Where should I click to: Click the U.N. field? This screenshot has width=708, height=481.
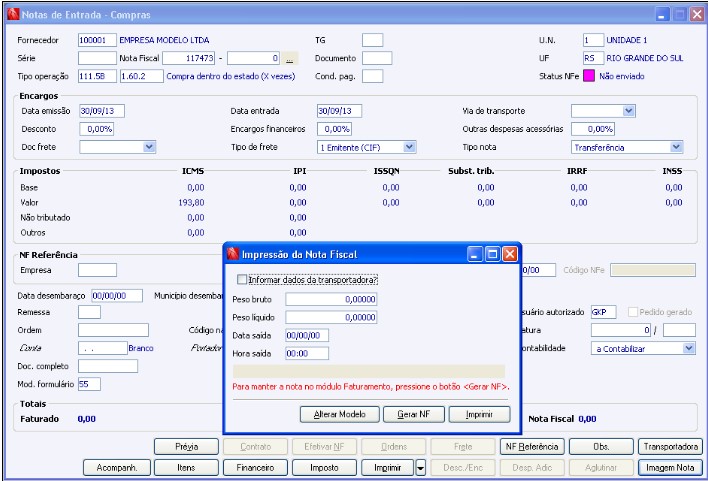[593, 40]
